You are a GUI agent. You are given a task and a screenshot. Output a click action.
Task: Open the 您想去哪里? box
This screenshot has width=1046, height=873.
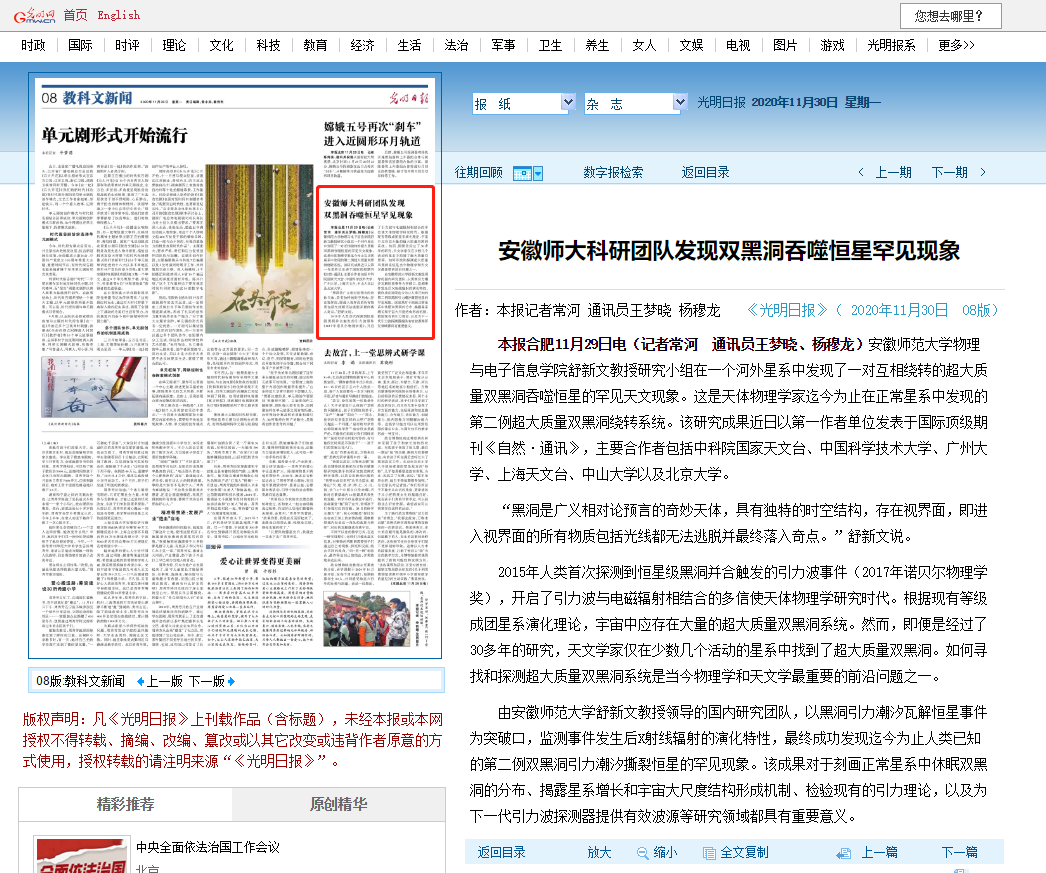tap(950, 16)
